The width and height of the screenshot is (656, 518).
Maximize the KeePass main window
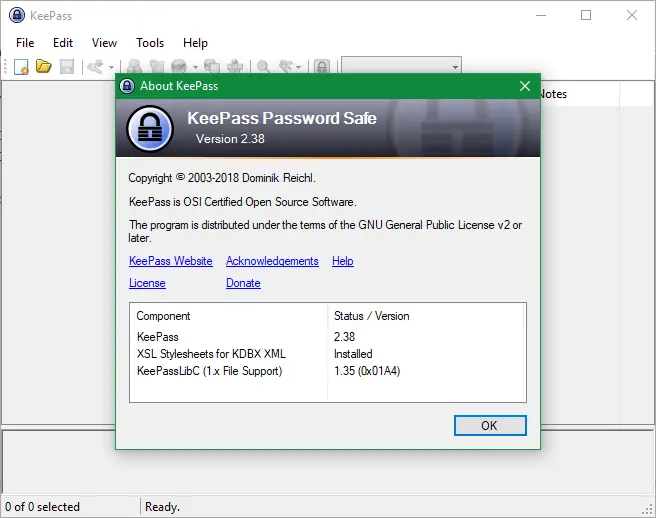(586, 15)
